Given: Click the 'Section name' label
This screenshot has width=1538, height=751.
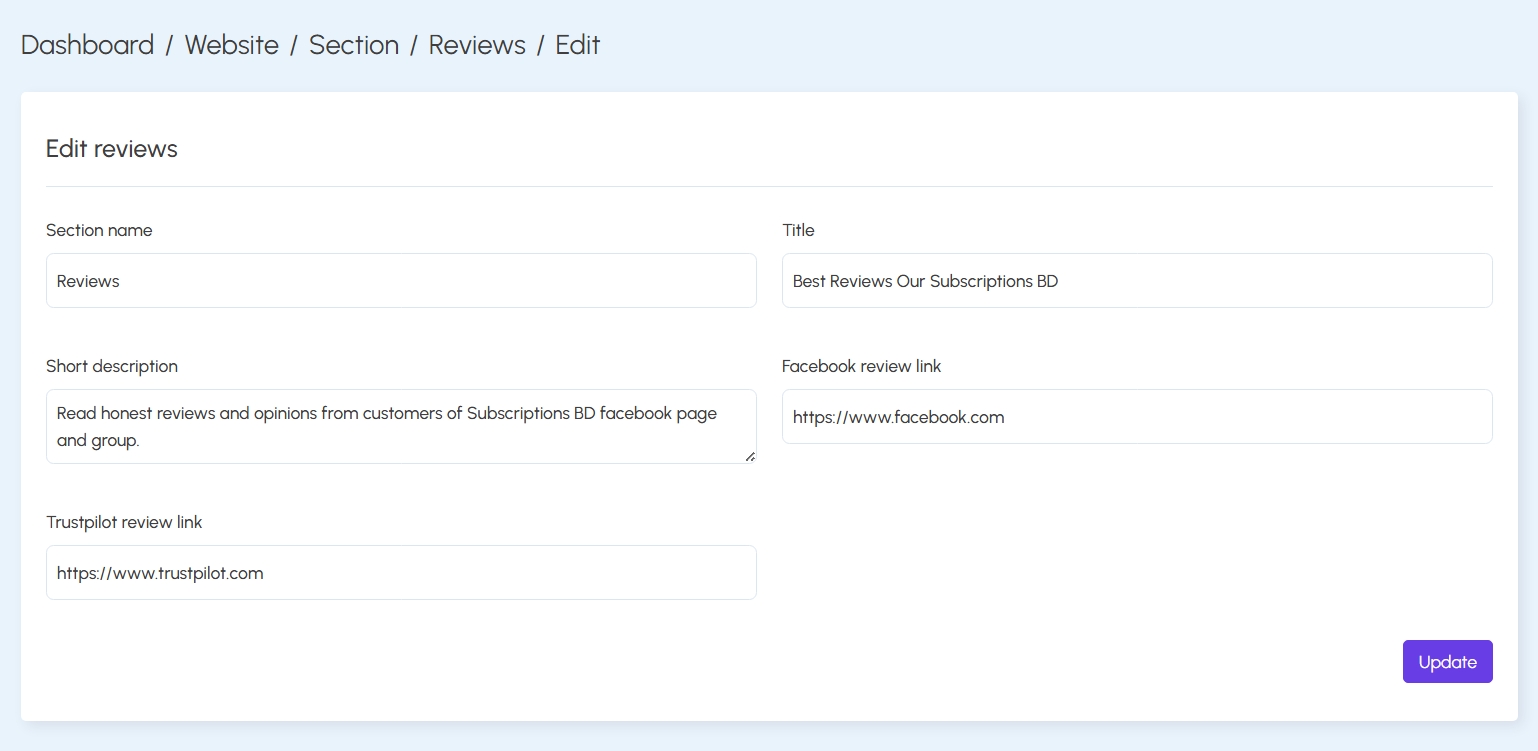Looking at the screenshot, I should pyautogui.click(x=99, y=230).
